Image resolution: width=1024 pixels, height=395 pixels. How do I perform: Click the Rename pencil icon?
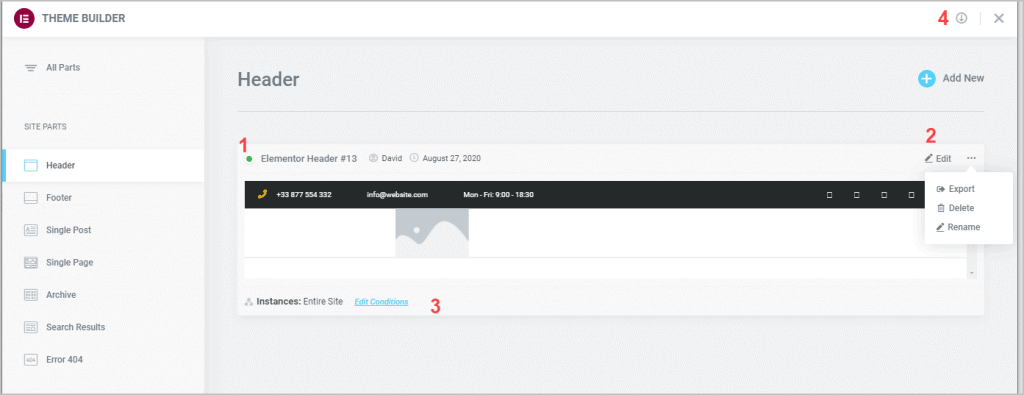pos(941,227)
